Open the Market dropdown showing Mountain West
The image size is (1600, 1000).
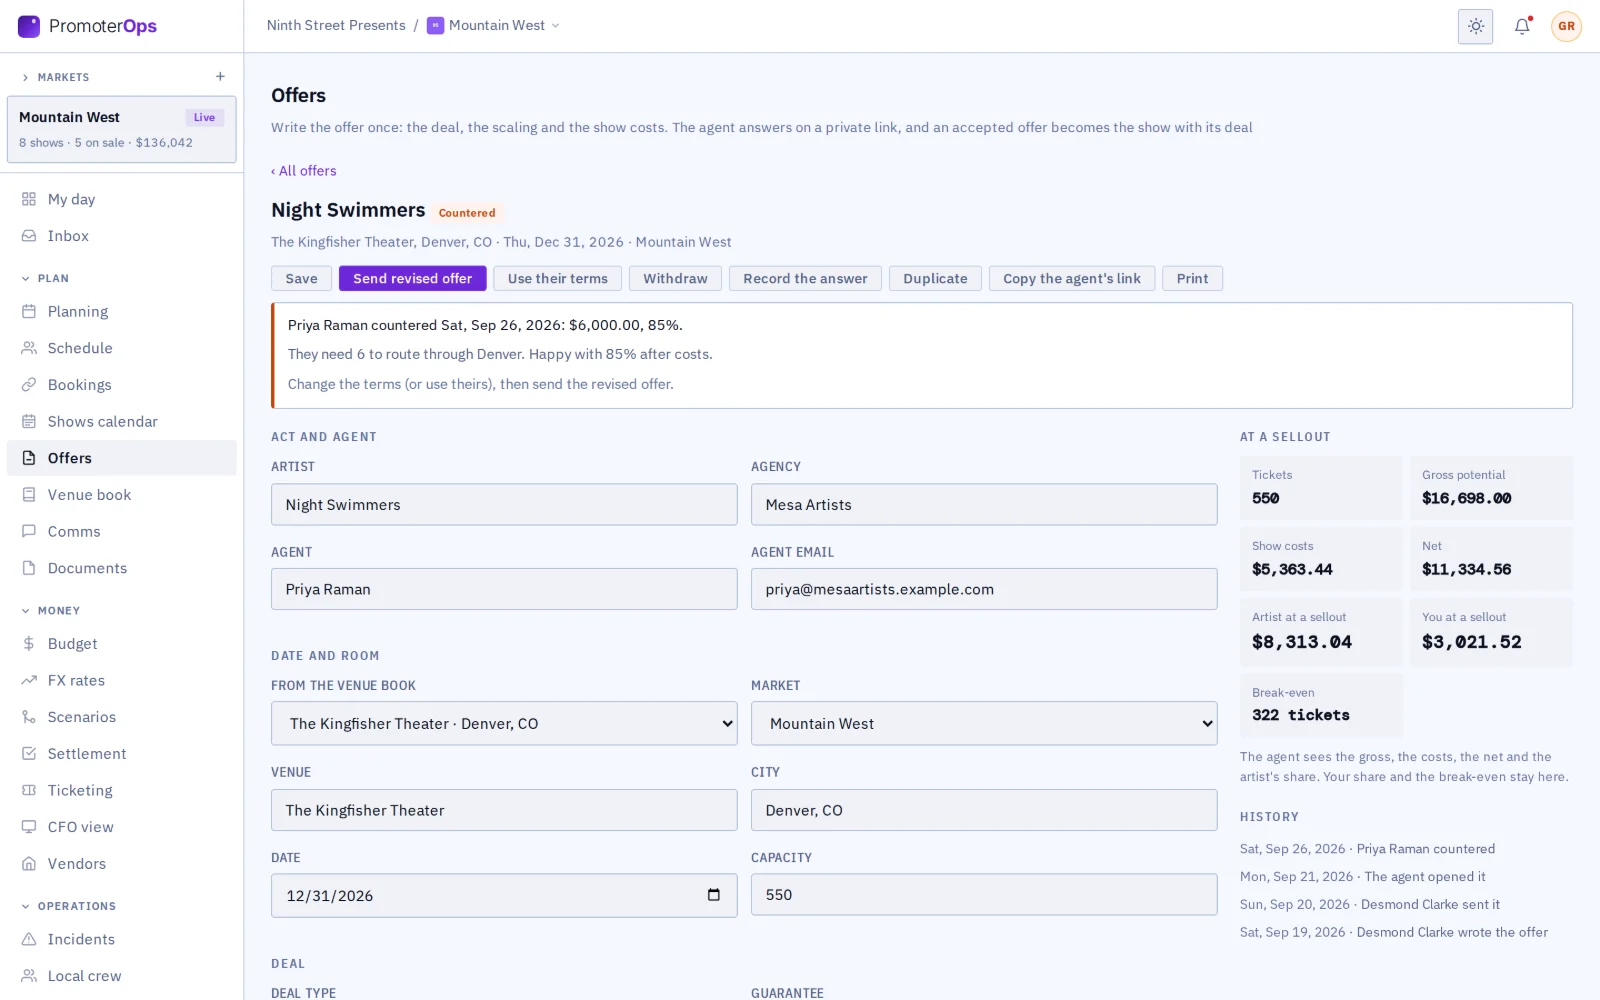(x=984, y=723)
